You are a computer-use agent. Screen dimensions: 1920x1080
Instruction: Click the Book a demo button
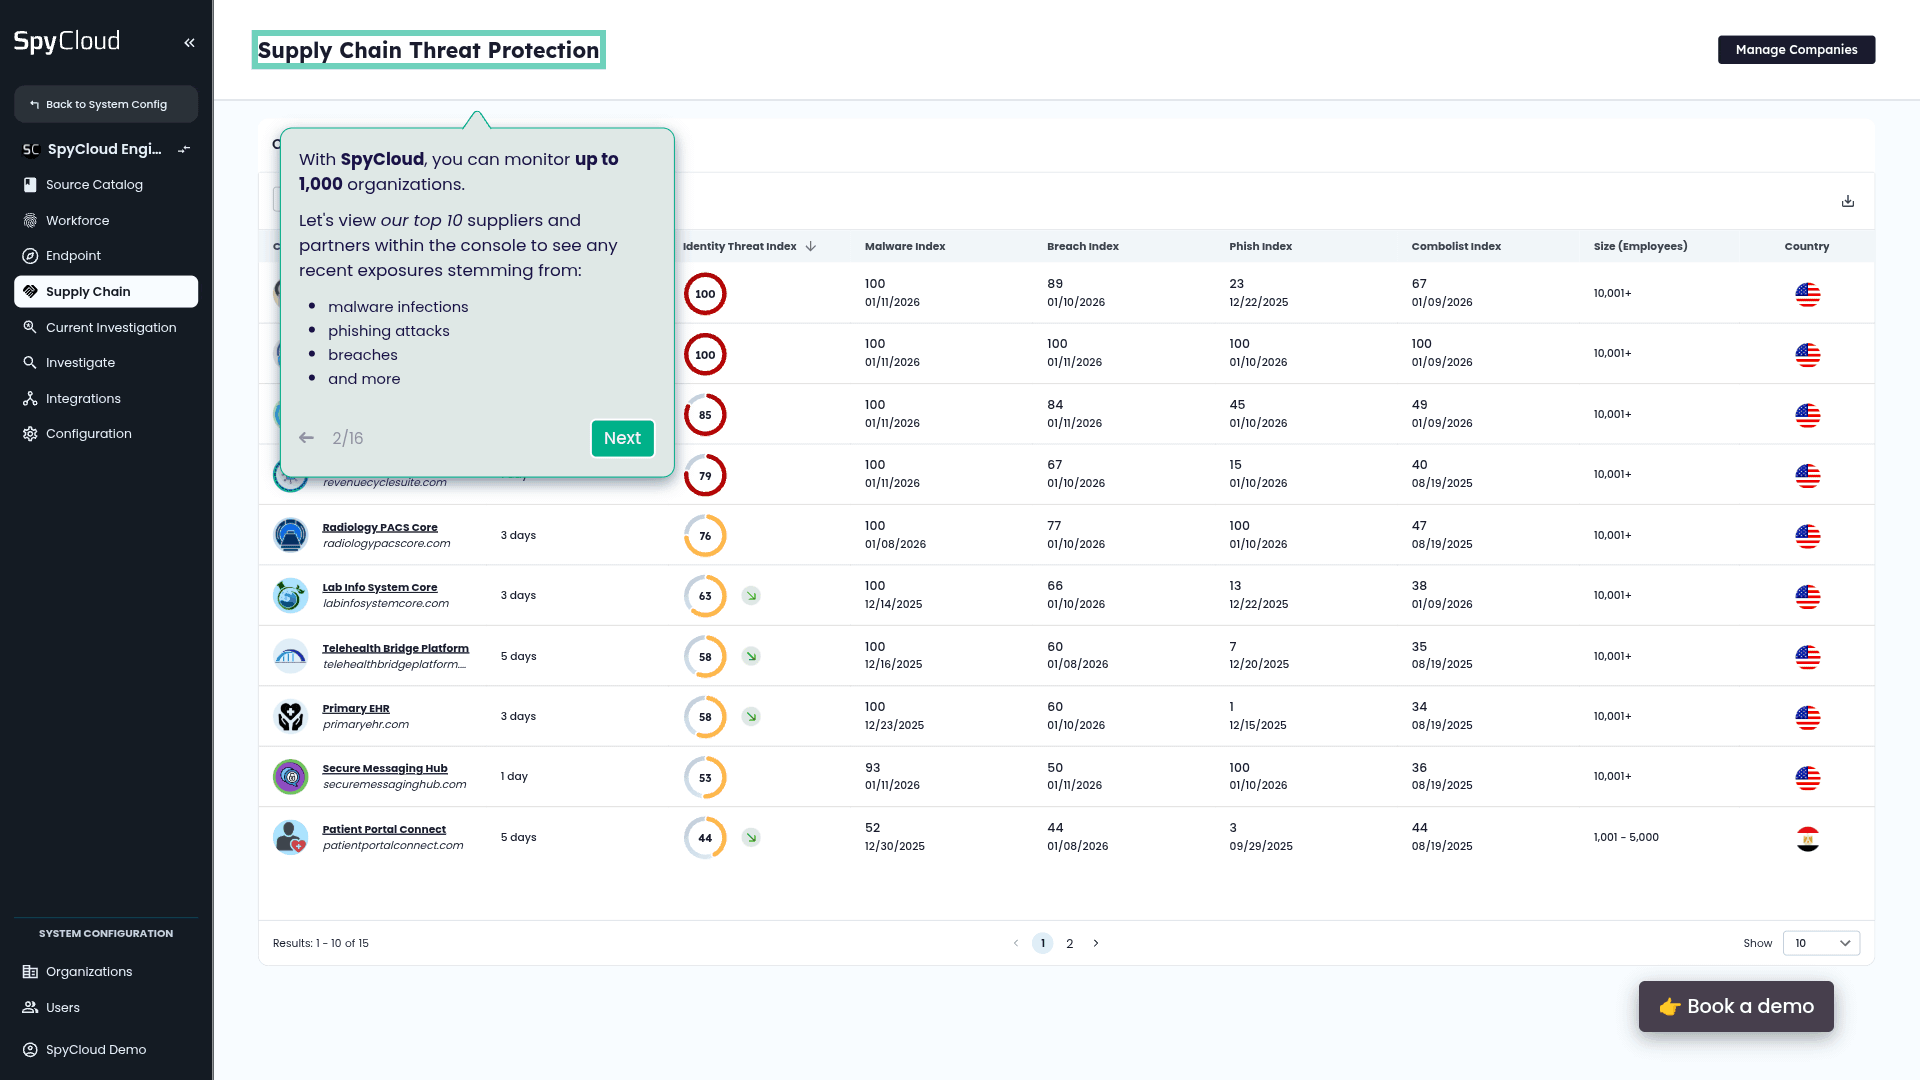coord(1736,1006)
